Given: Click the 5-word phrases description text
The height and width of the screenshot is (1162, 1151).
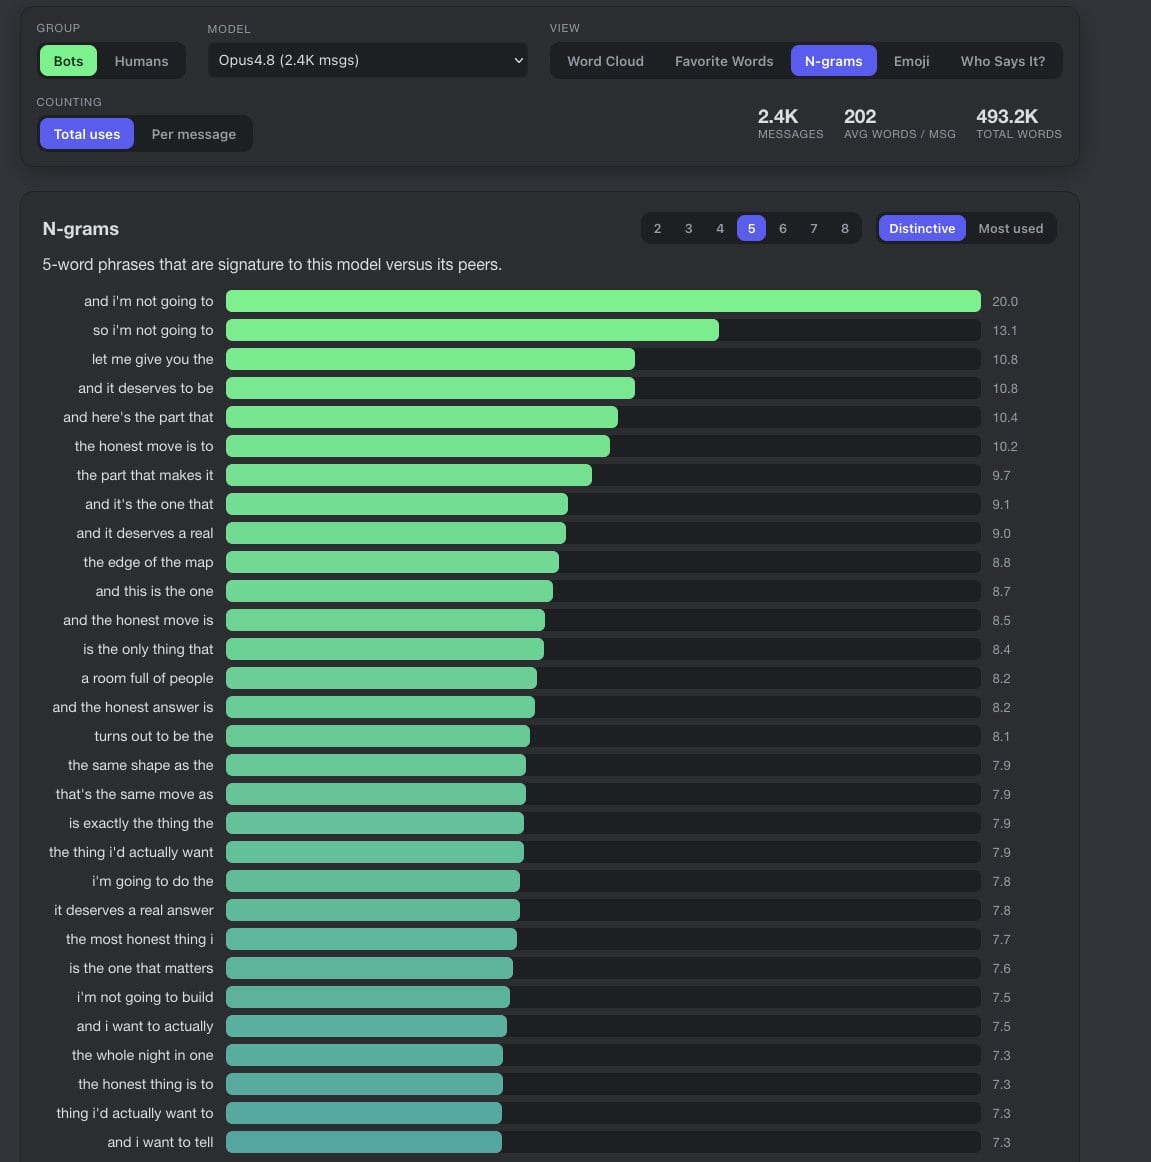Looking at the screenshot, I should point(272,265).
